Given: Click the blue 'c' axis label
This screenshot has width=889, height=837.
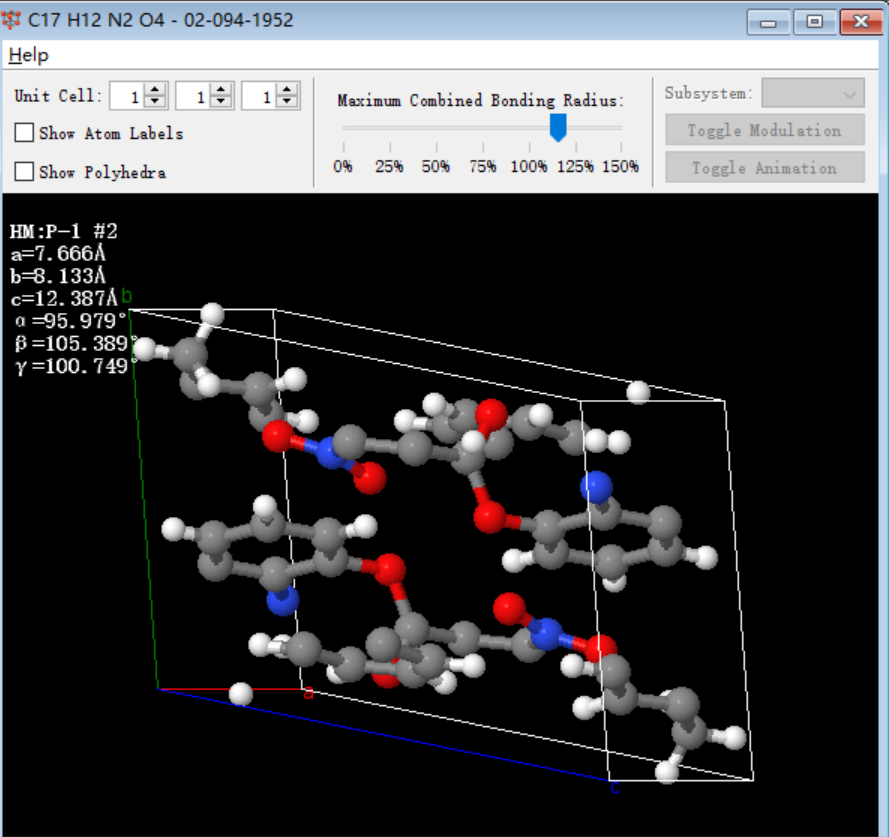Looking at the screenshot, I should coord(615,788).
